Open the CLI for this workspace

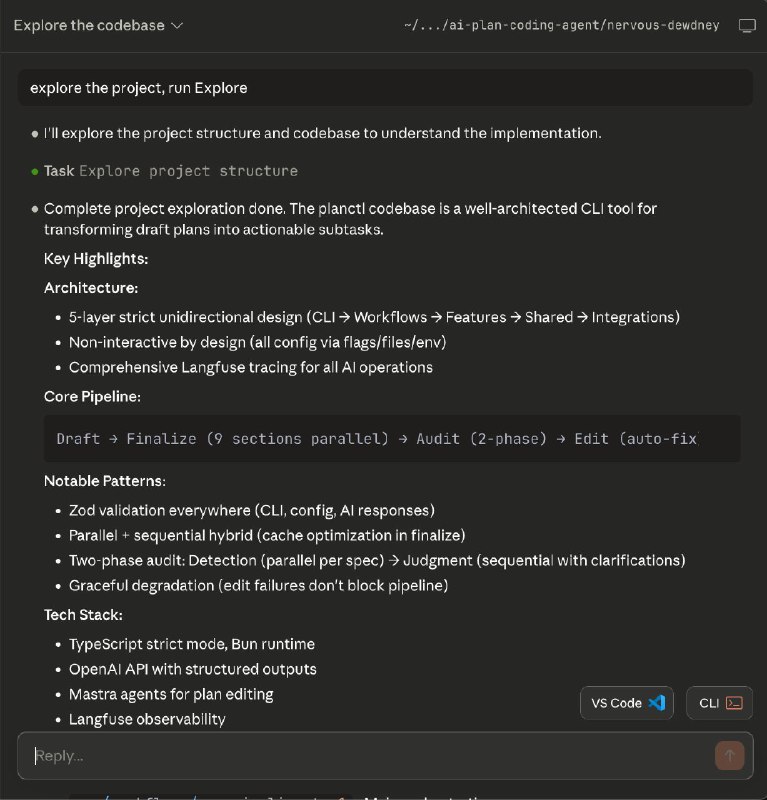(719, 703)
